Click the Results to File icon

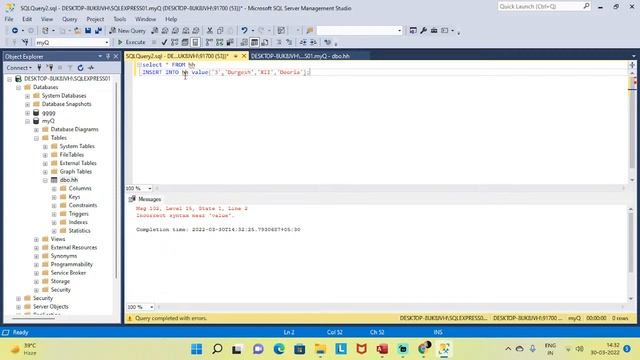[x=265, y=42]
